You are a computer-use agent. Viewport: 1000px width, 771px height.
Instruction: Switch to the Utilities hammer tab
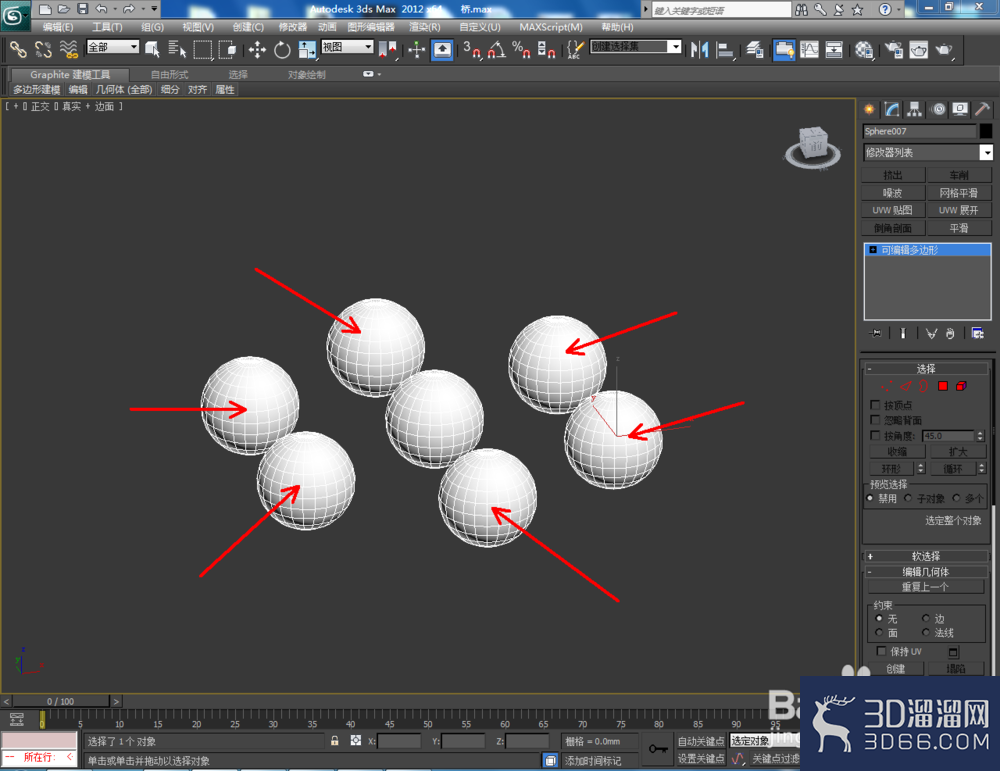(x=982, y=109)
